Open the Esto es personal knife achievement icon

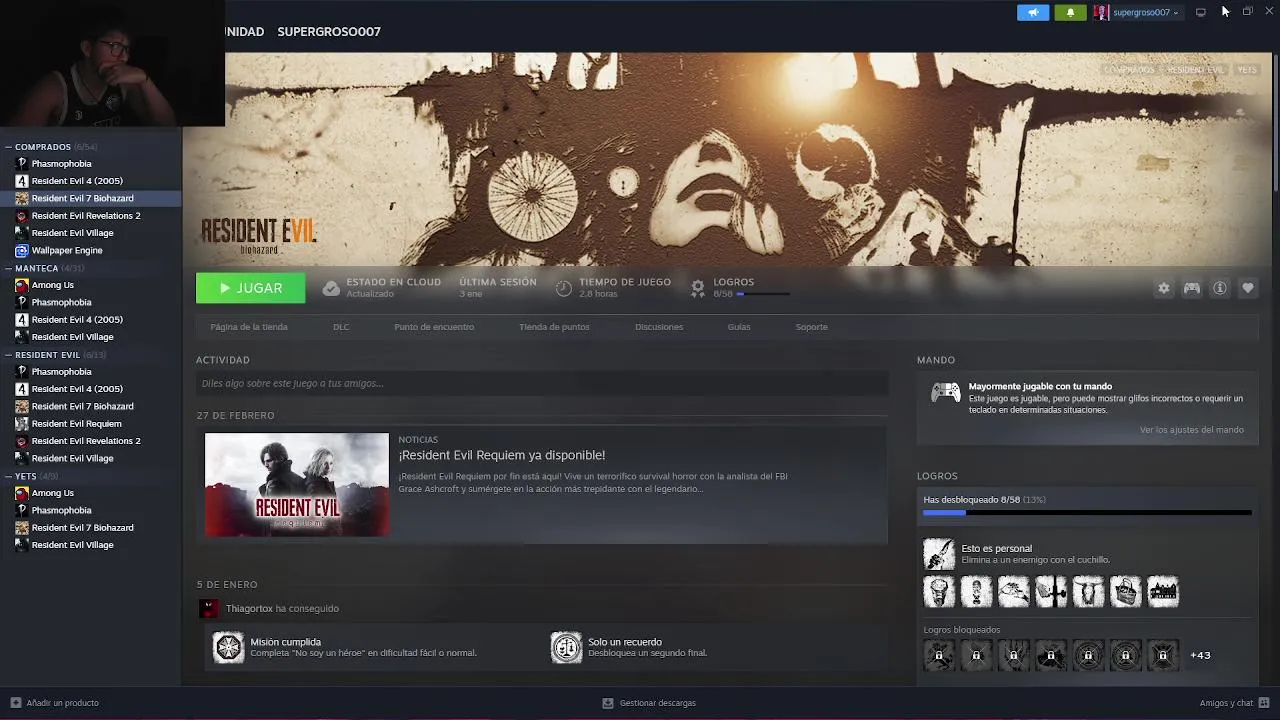coord(939,554)
